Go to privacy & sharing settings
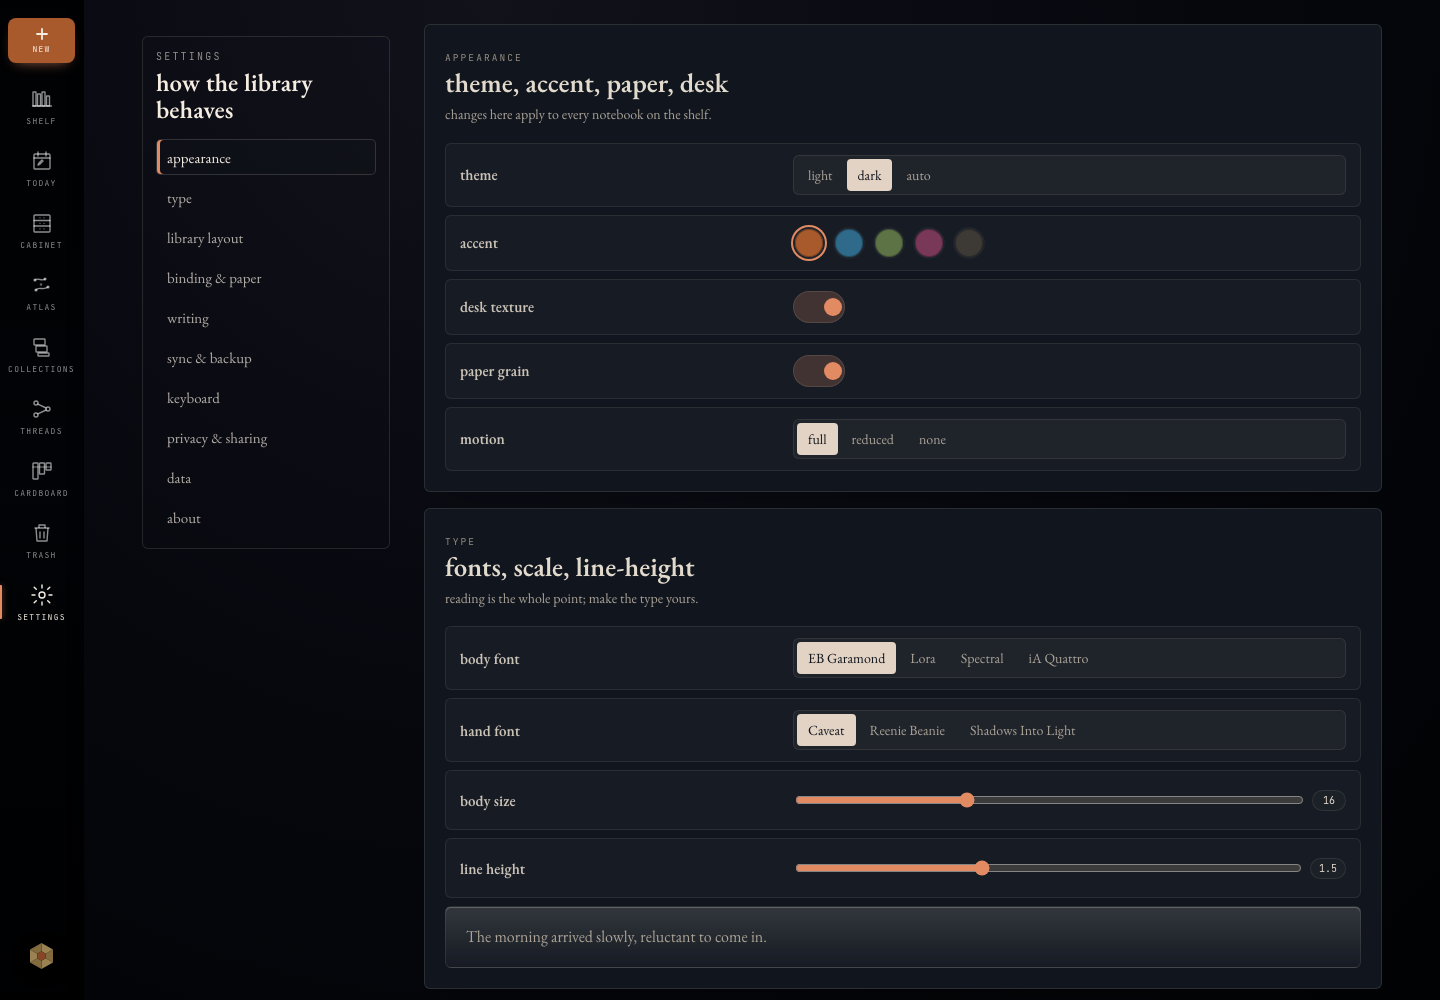Image resolution: width=1440 pixels, height=1000 pixels. tap(266, 438)
